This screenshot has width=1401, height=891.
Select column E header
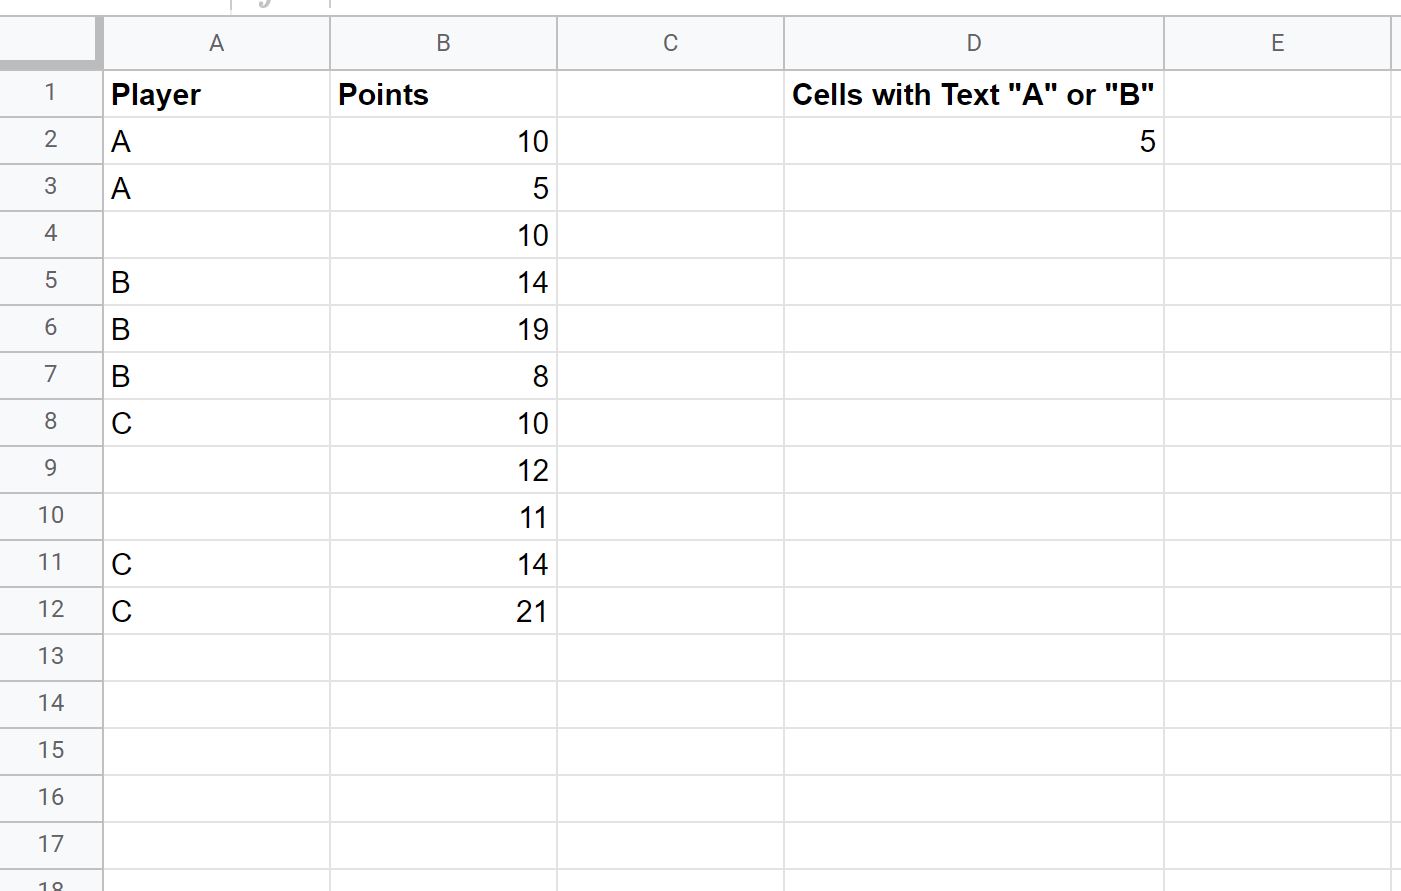(1277, 43)
